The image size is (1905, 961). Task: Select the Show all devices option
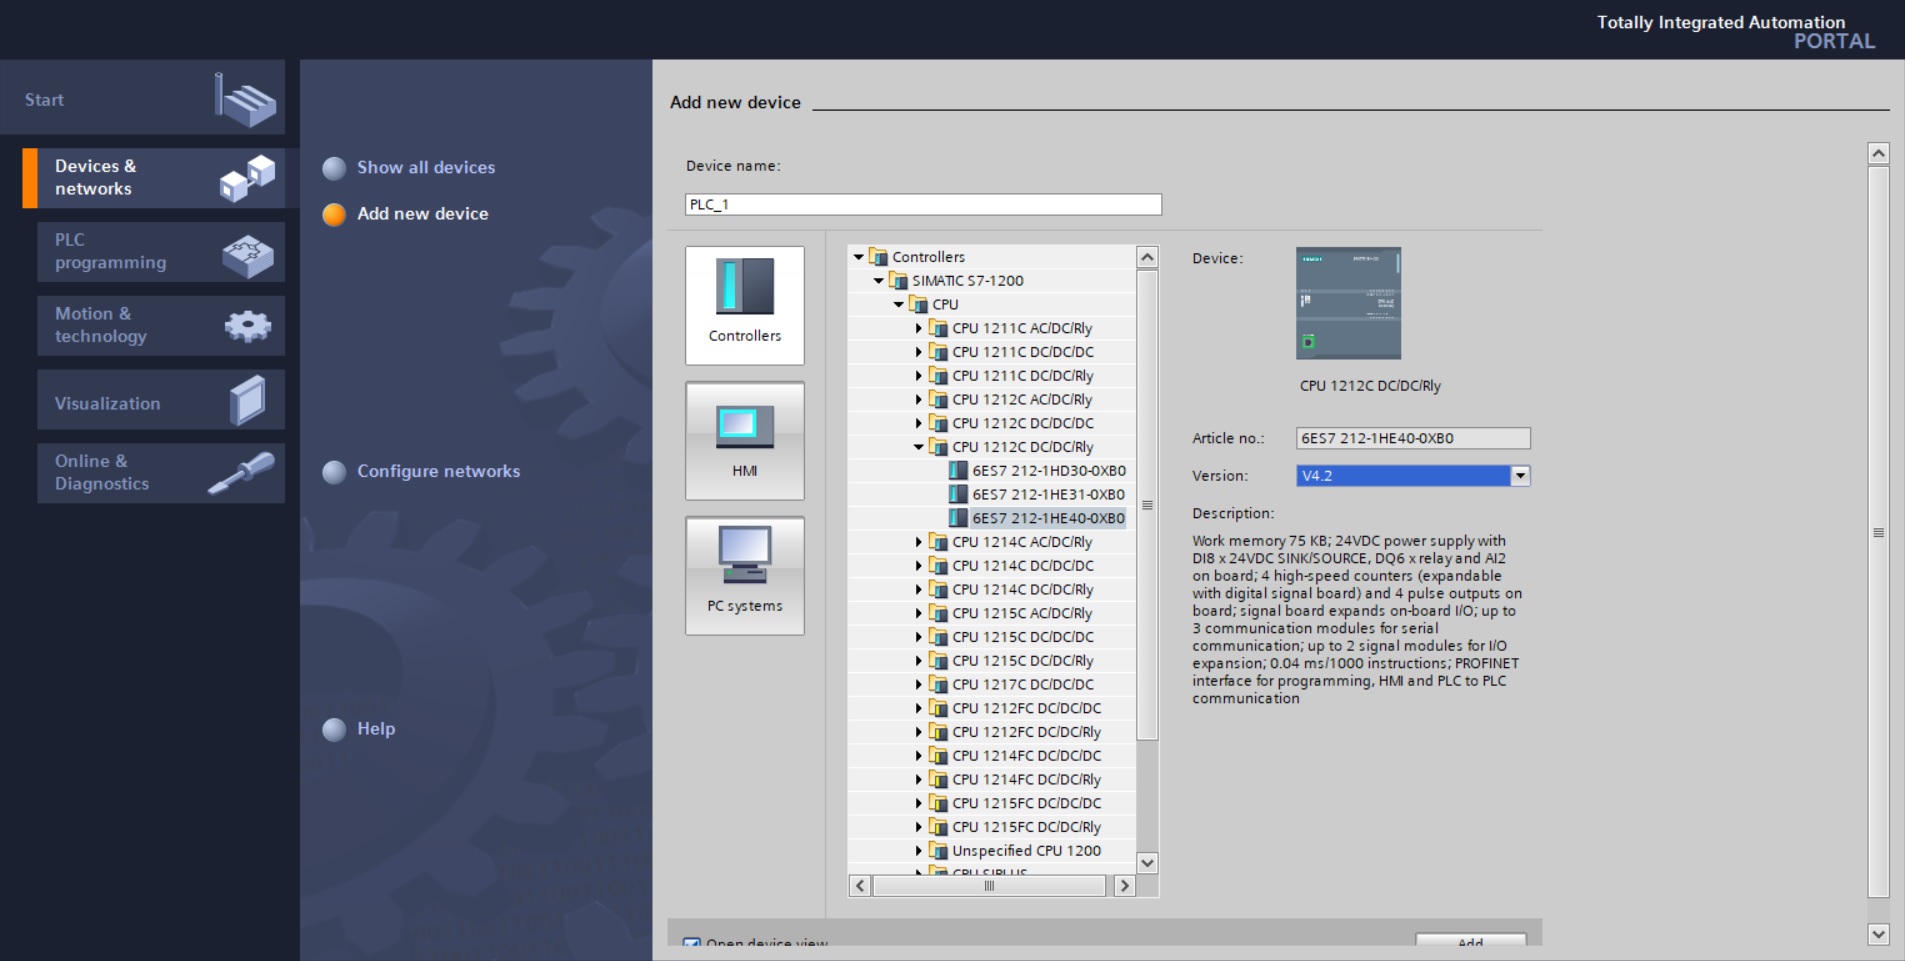(425, 168)
